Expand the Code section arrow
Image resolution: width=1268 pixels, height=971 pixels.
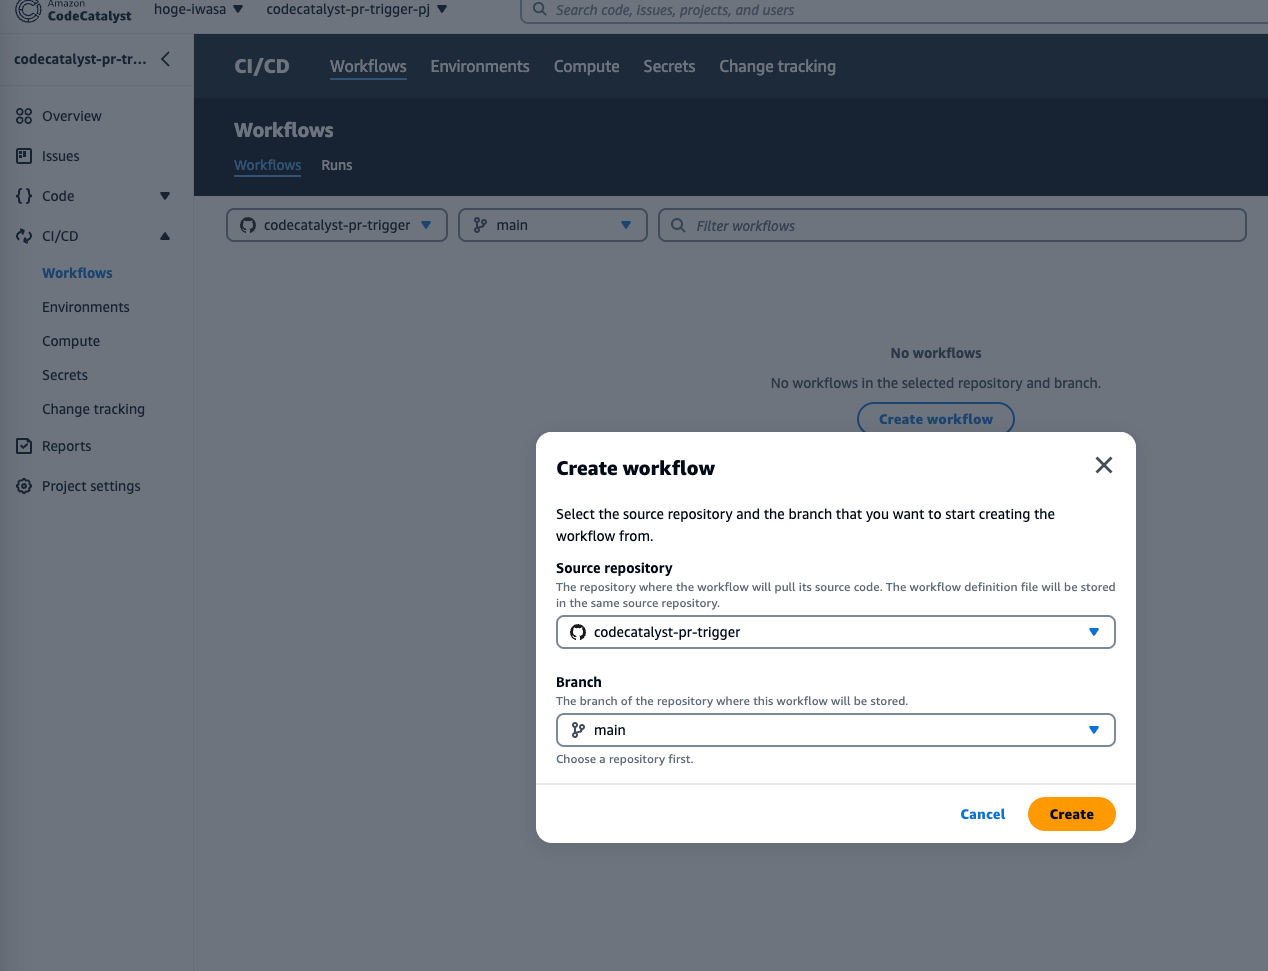coord(165,196)
